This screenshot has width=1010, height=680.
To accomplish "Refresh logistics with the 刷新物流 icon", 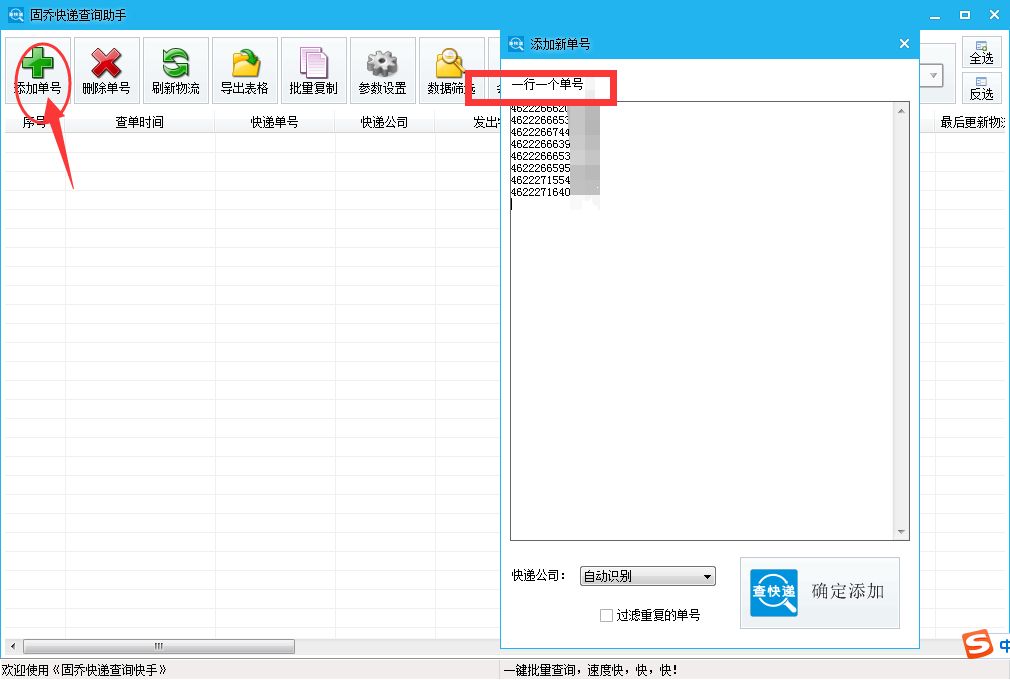I will [x=176, y=71].
